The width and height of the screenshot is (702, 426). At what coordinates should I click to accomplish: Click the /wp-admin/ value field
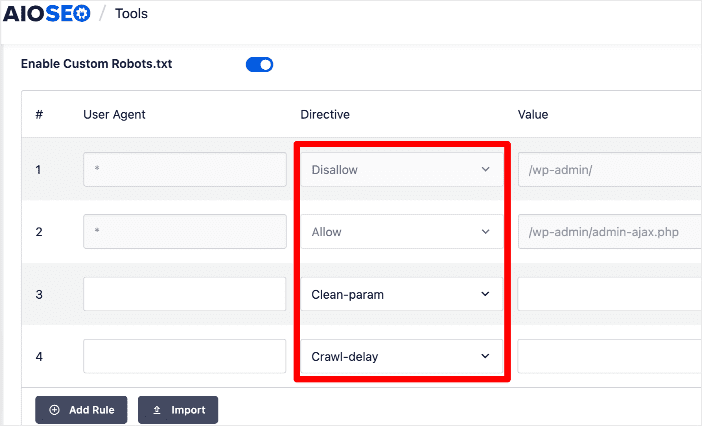(610, 170)
